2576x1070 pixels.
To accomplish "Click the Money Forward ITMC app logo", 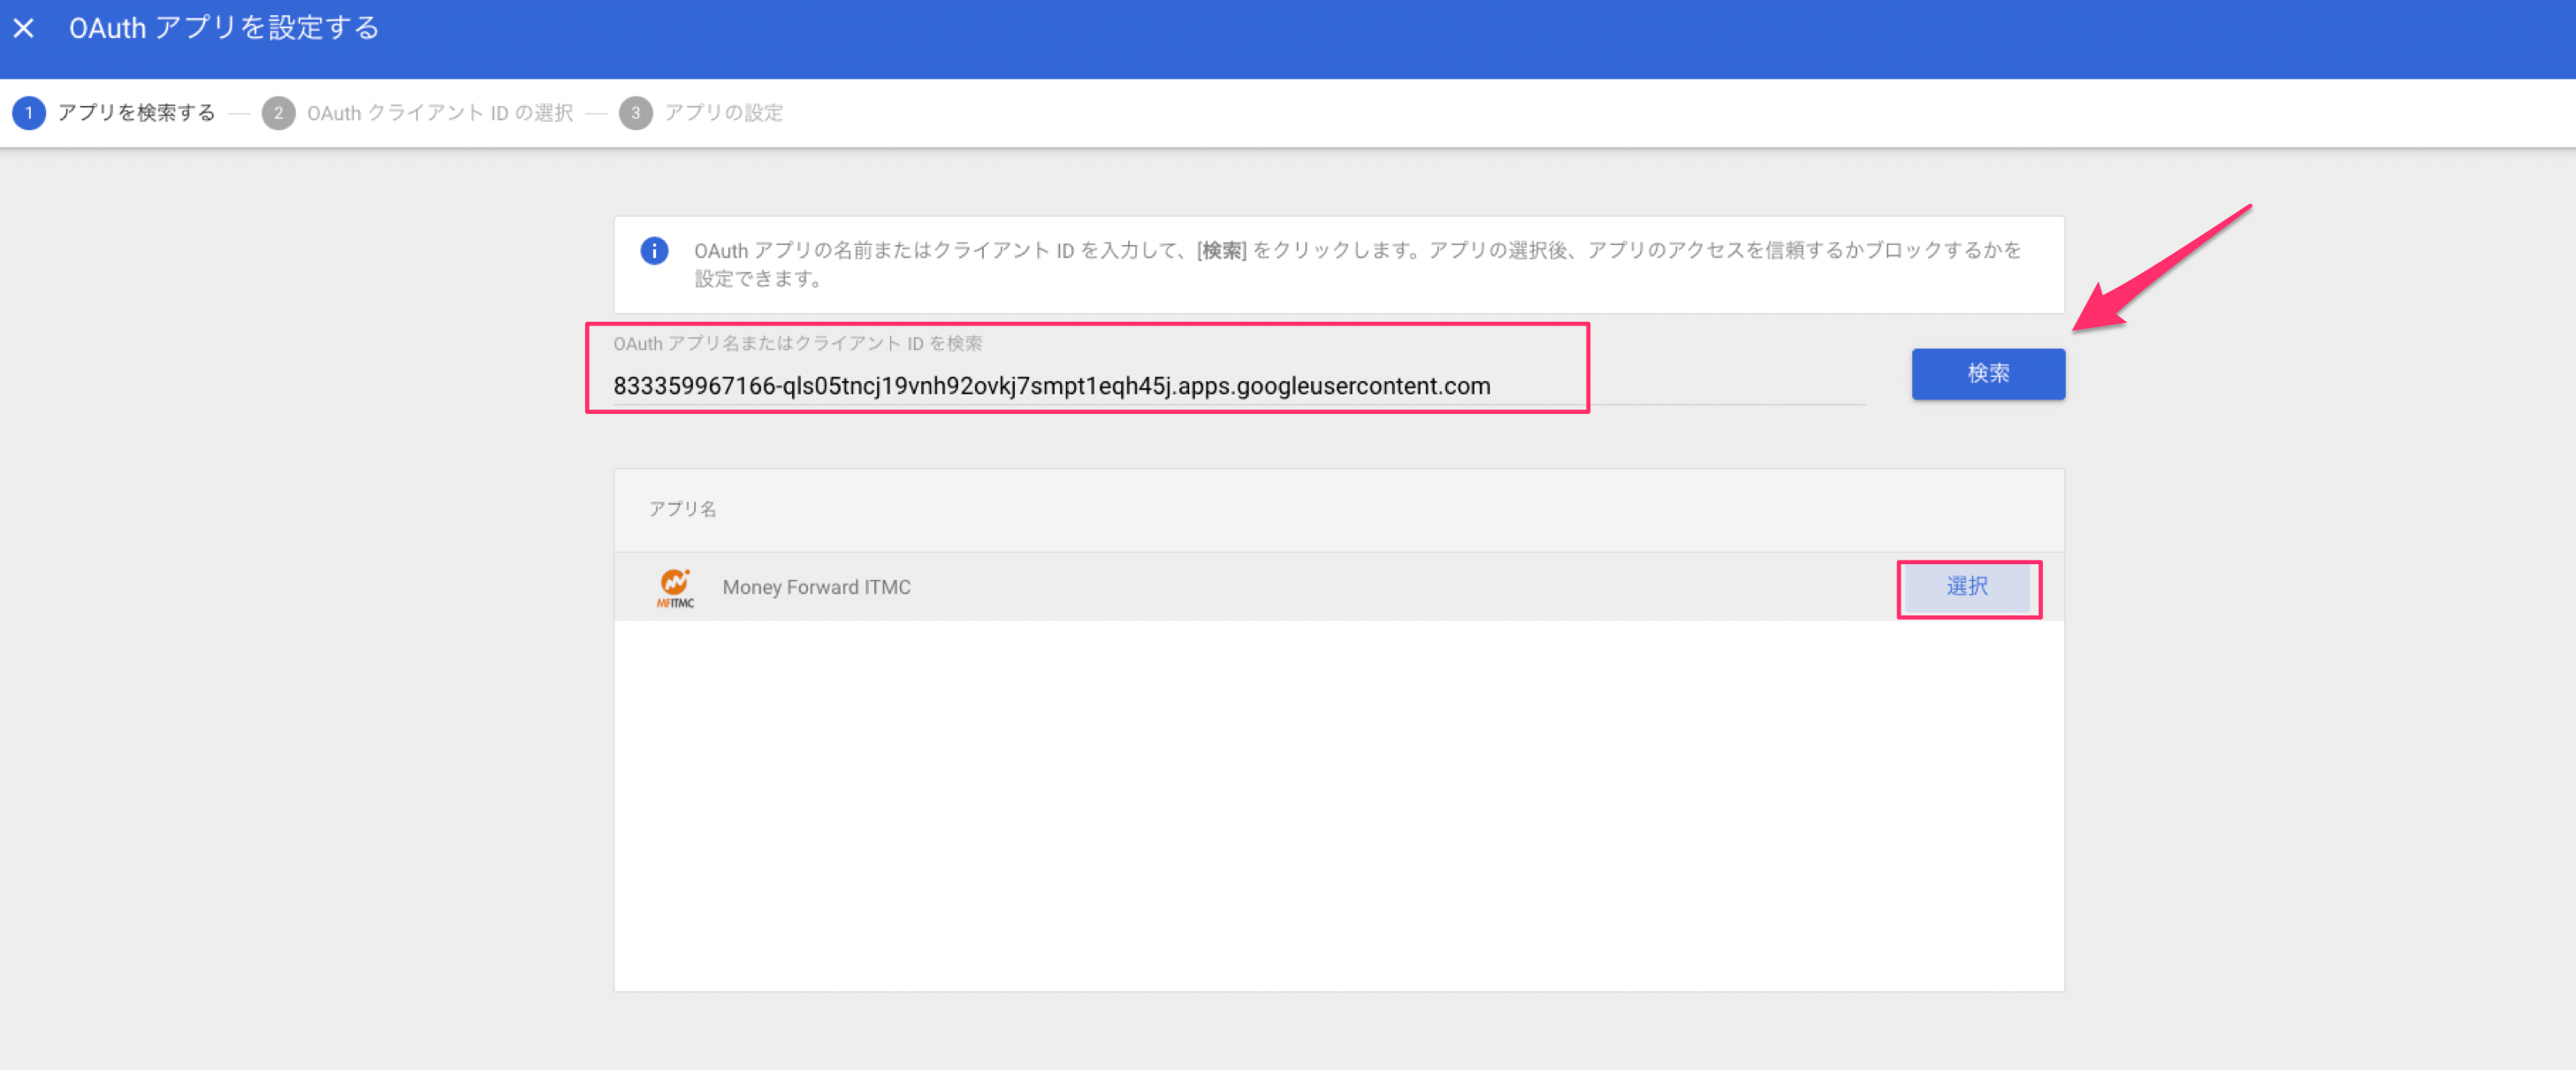I will pos(675,587).
